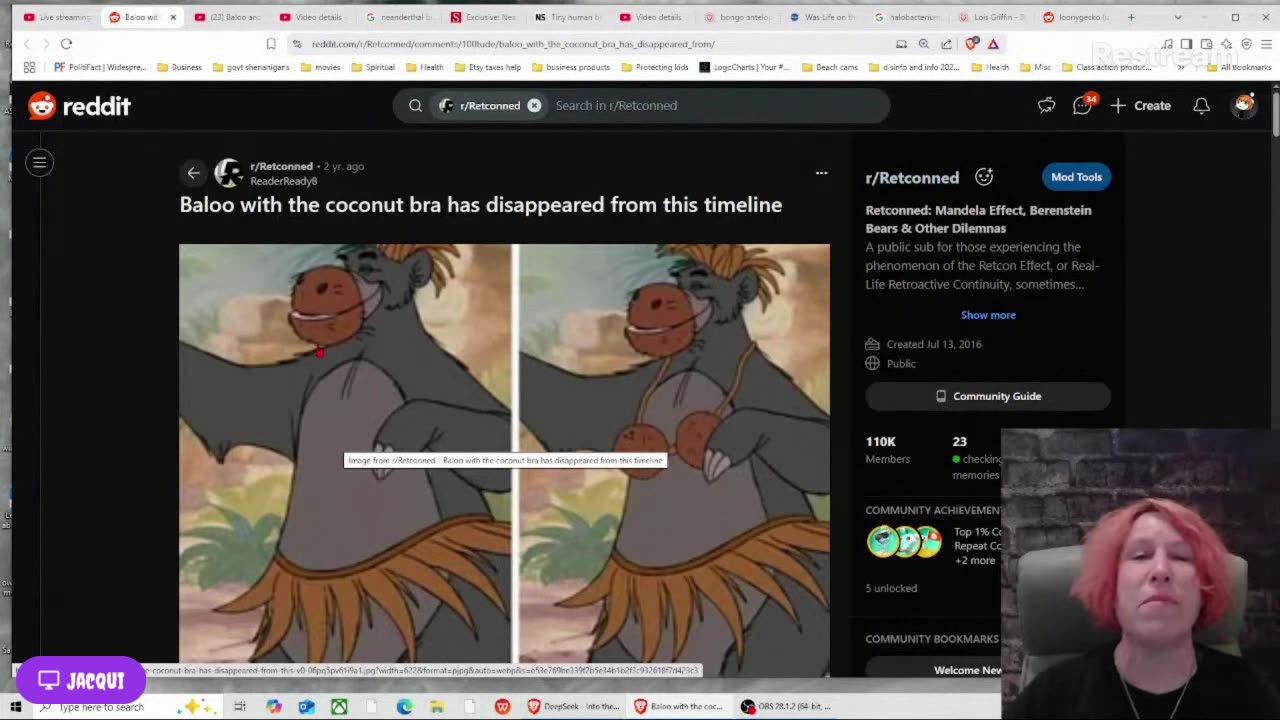Viewport: 1280px width, 720px height.
Task: Go back using the post back arrow
Action: 193,173
